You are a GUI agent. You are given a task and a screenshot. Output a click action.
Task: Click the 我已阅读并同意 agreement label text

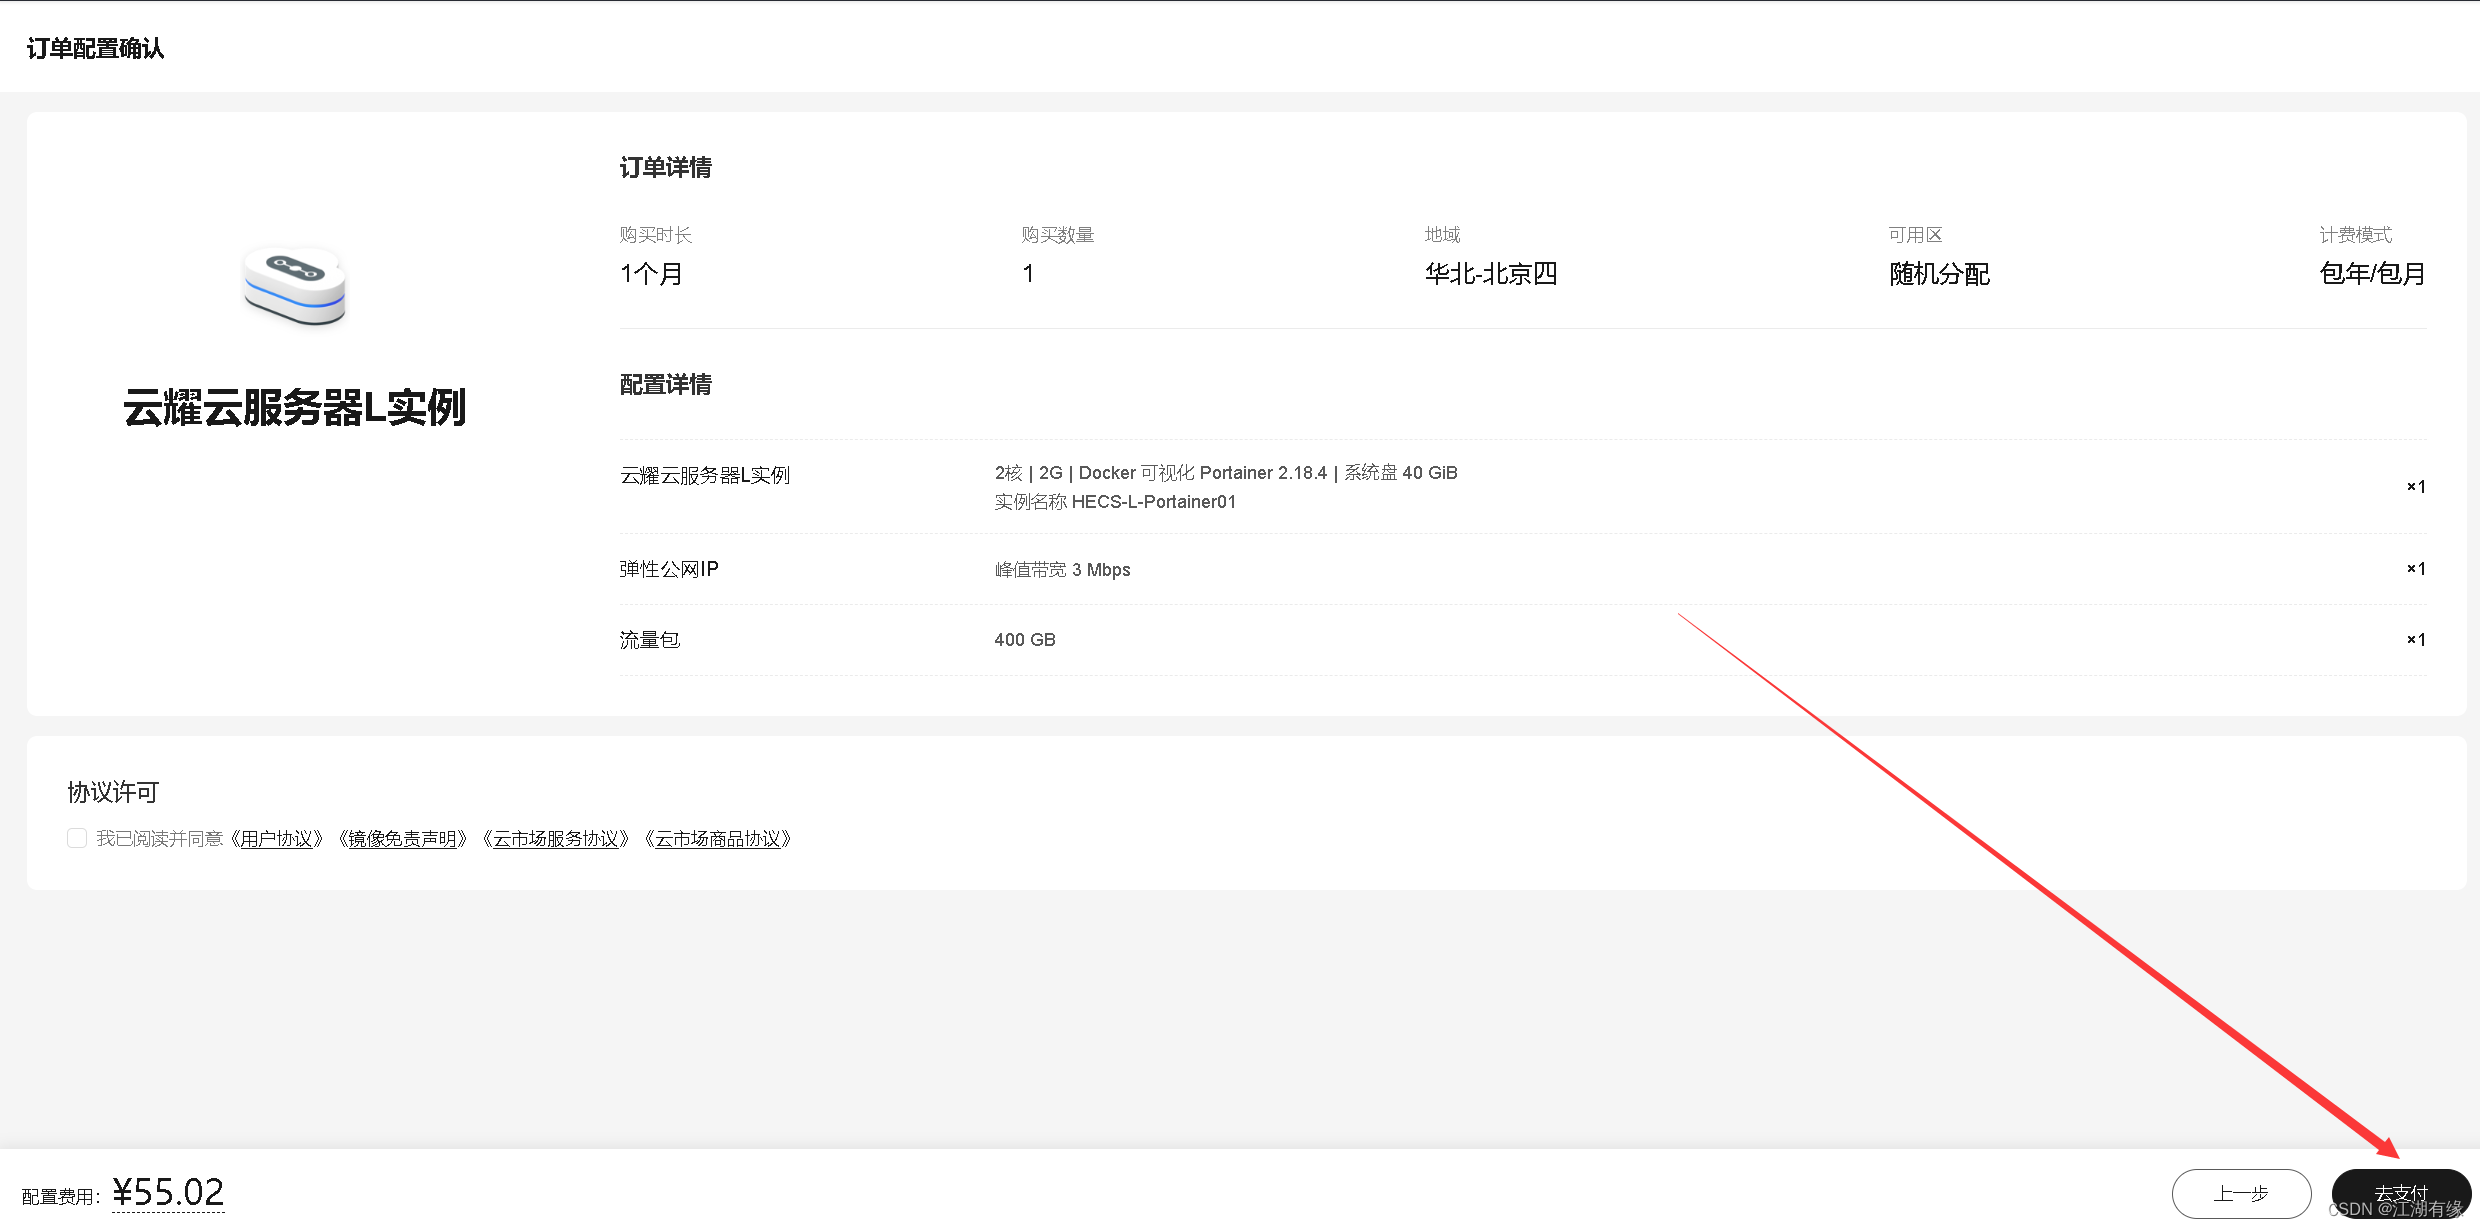160,839
